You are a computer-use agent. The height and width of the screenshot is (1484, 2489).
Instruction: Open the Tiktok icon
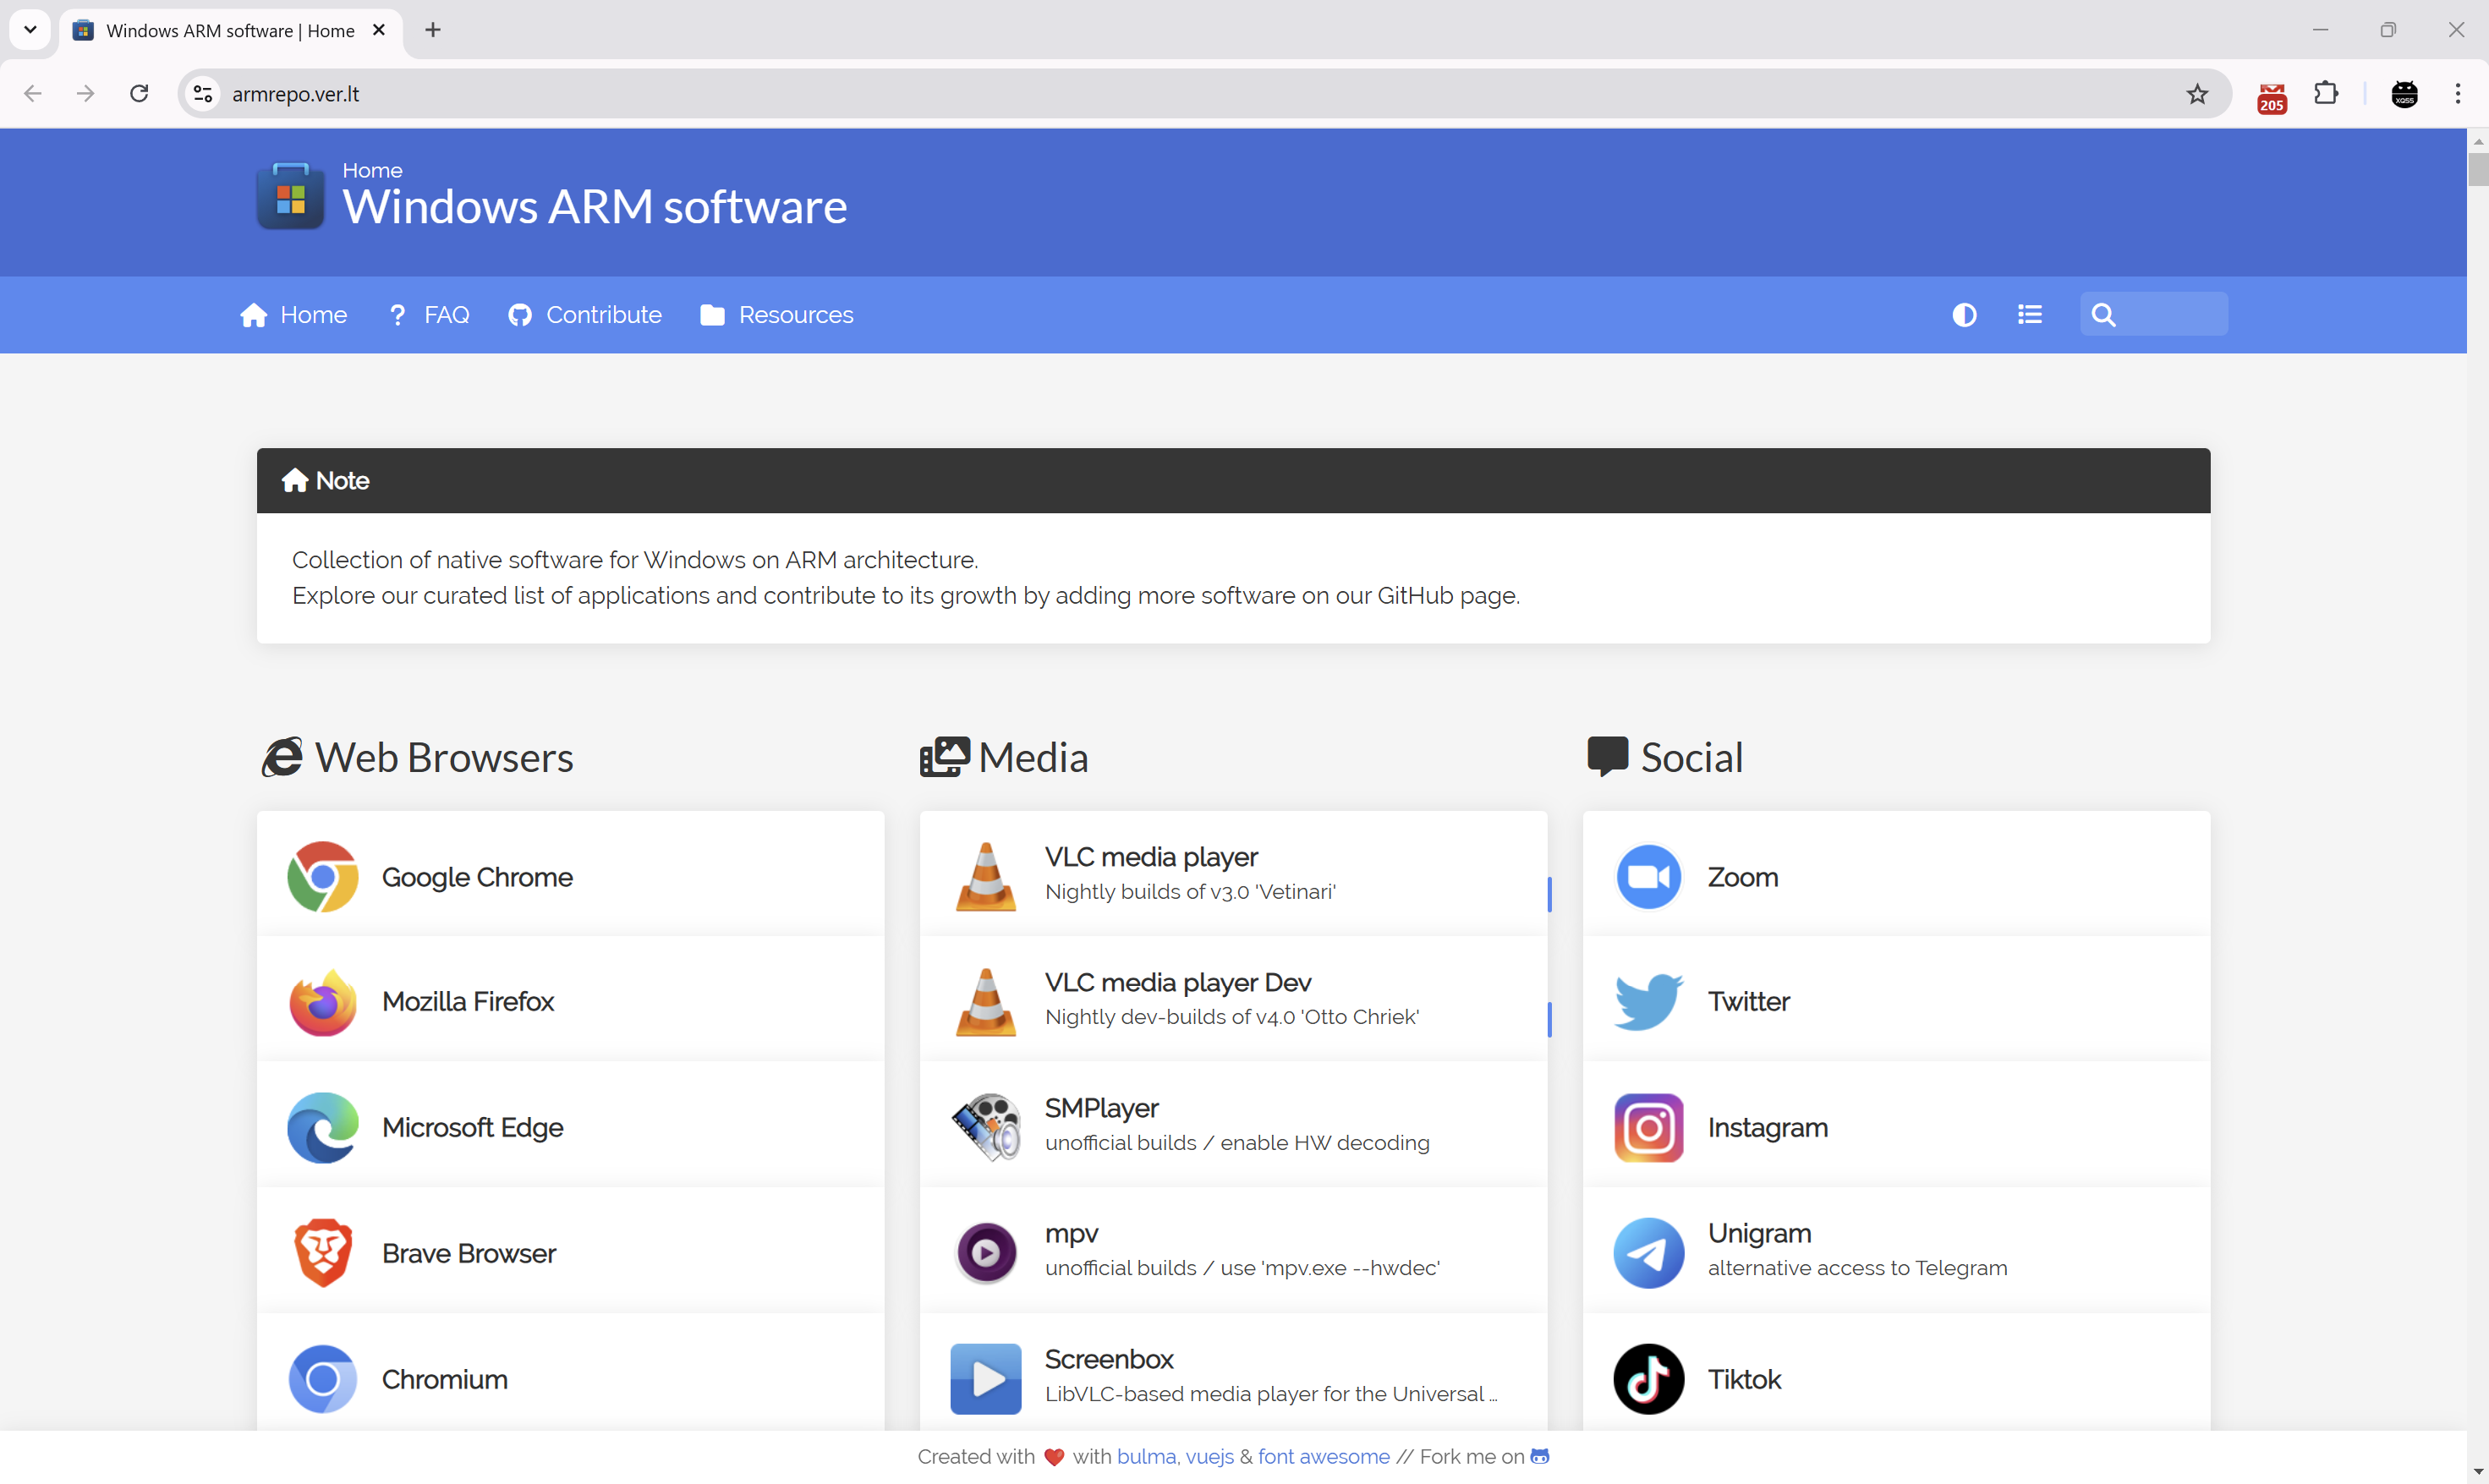pyautogui.click(x=1648, y=1379)
